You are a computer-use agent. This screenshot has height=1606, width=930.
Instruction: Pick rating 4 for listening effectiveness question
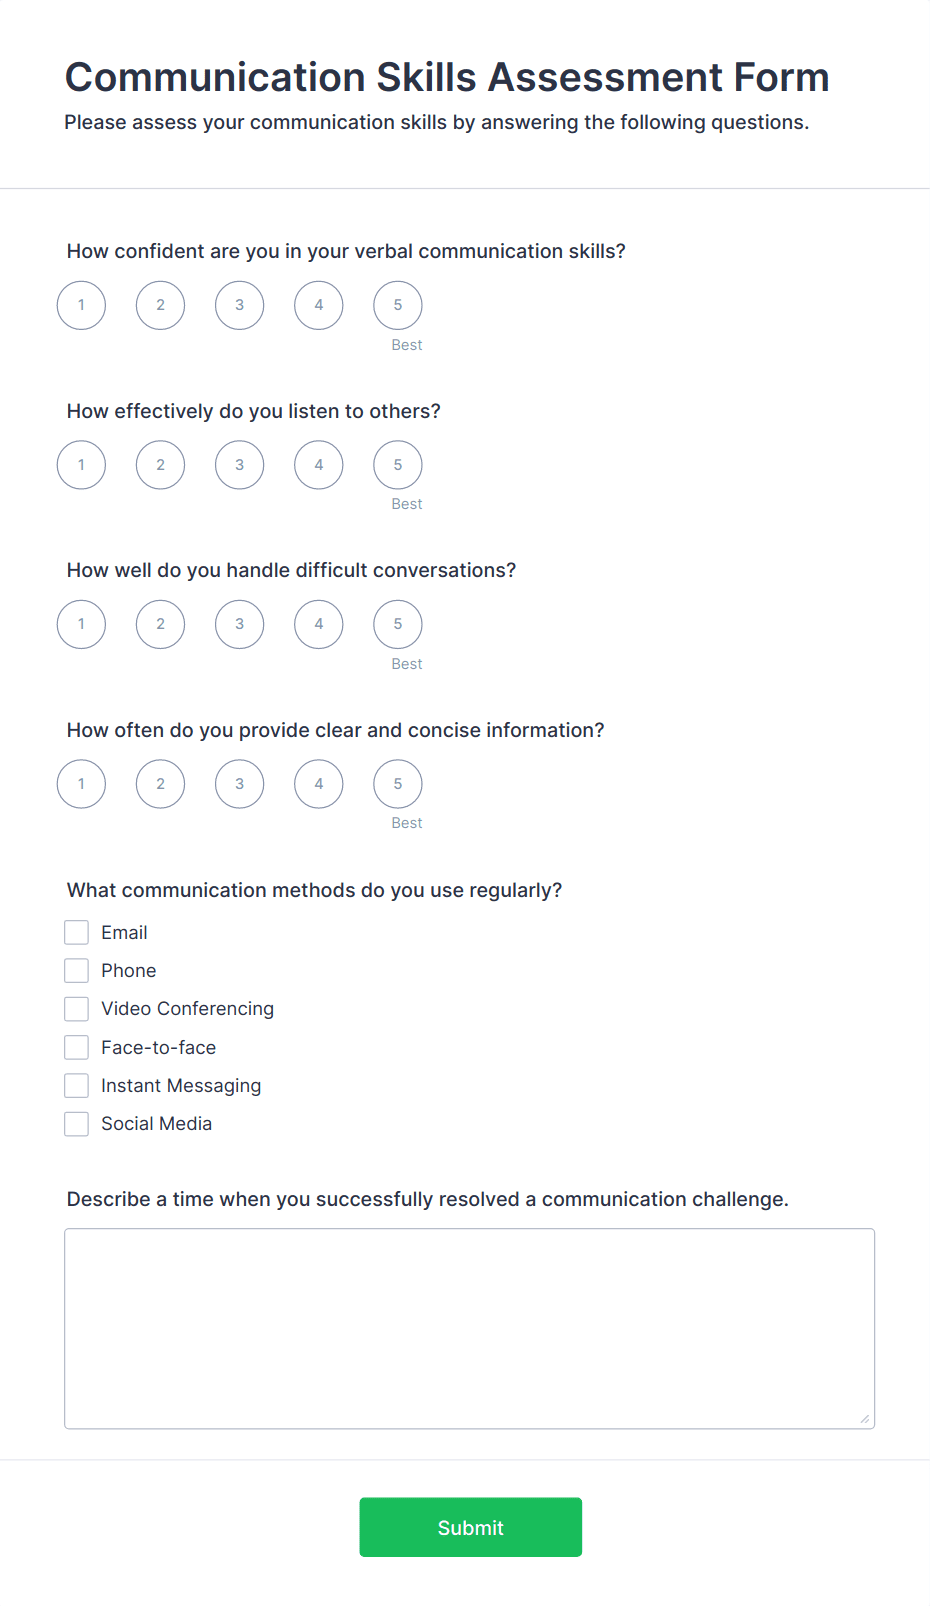[318, 464]
